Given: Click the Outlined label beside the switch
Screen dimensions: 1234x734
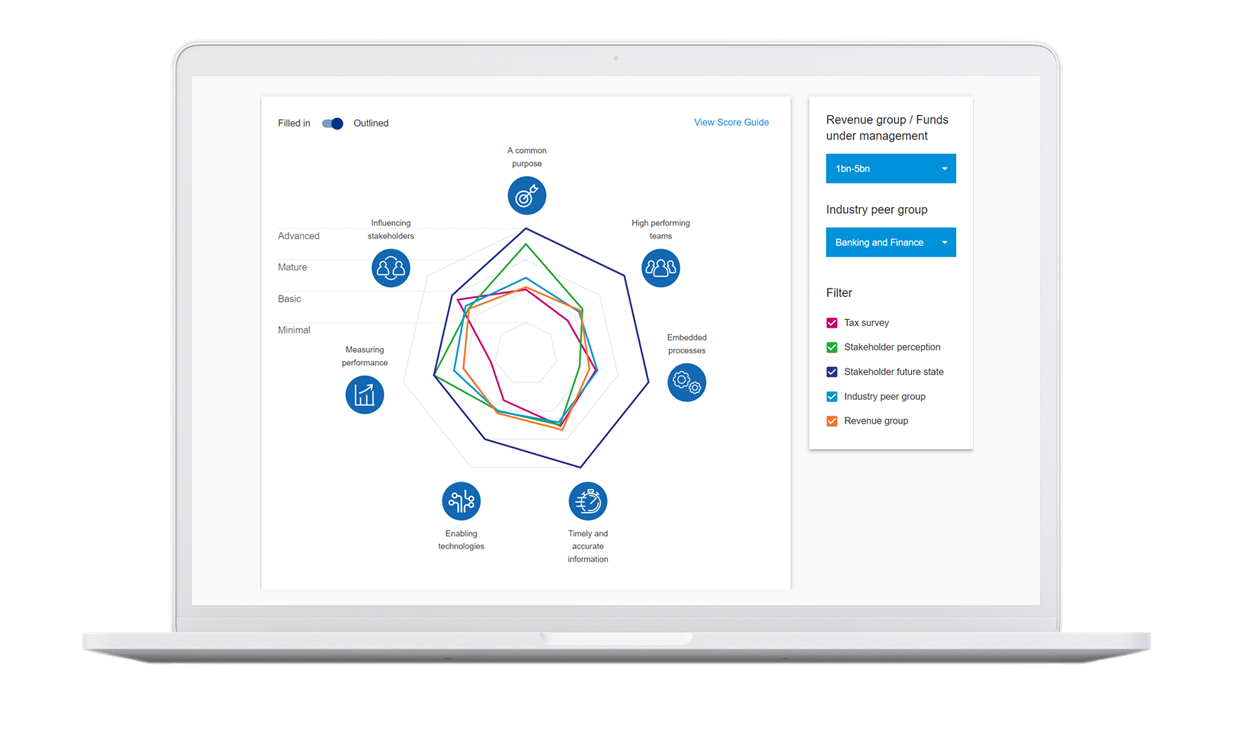Looking at the screenshot, I should click(371, 123).
